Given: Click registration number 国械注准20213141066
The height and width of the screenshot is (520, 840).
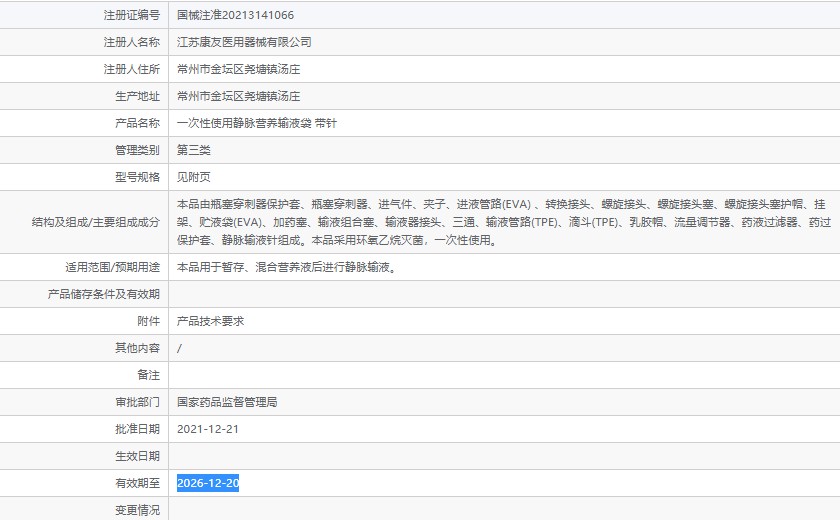Looking at the screenshot, I should [235, 15].
